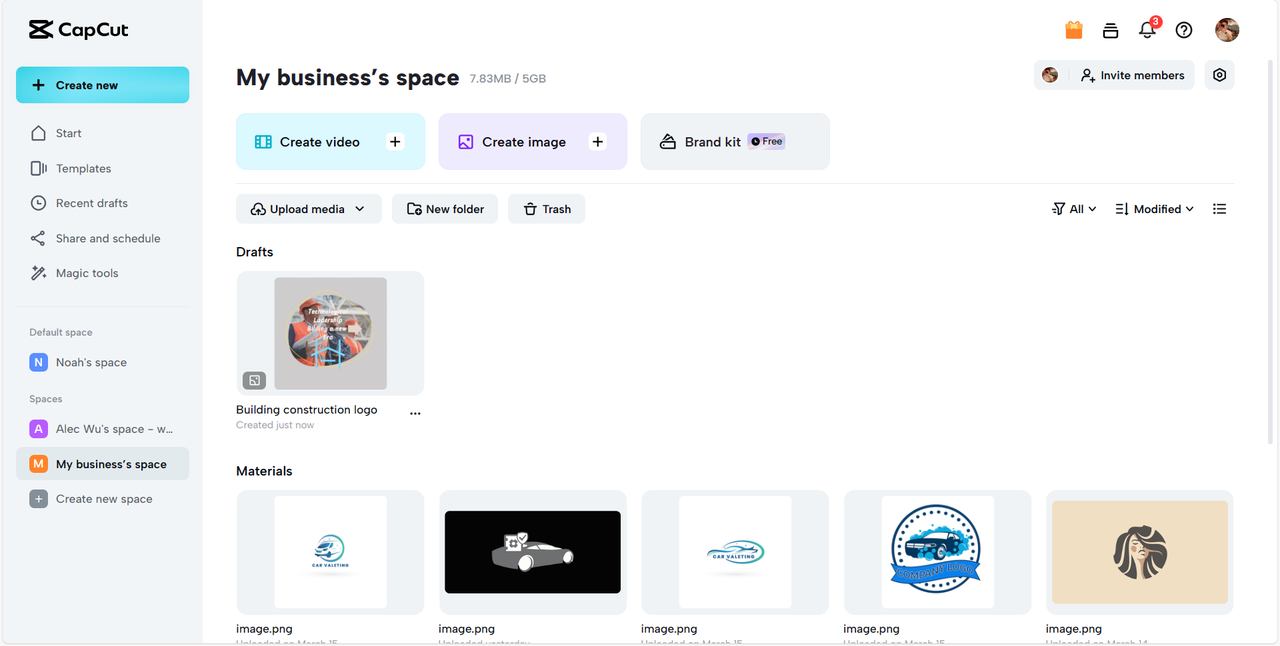Viewport: 1280px width, 646px height.
Task: Open the woman hair silhouette image
Action: click(1140, 552)
